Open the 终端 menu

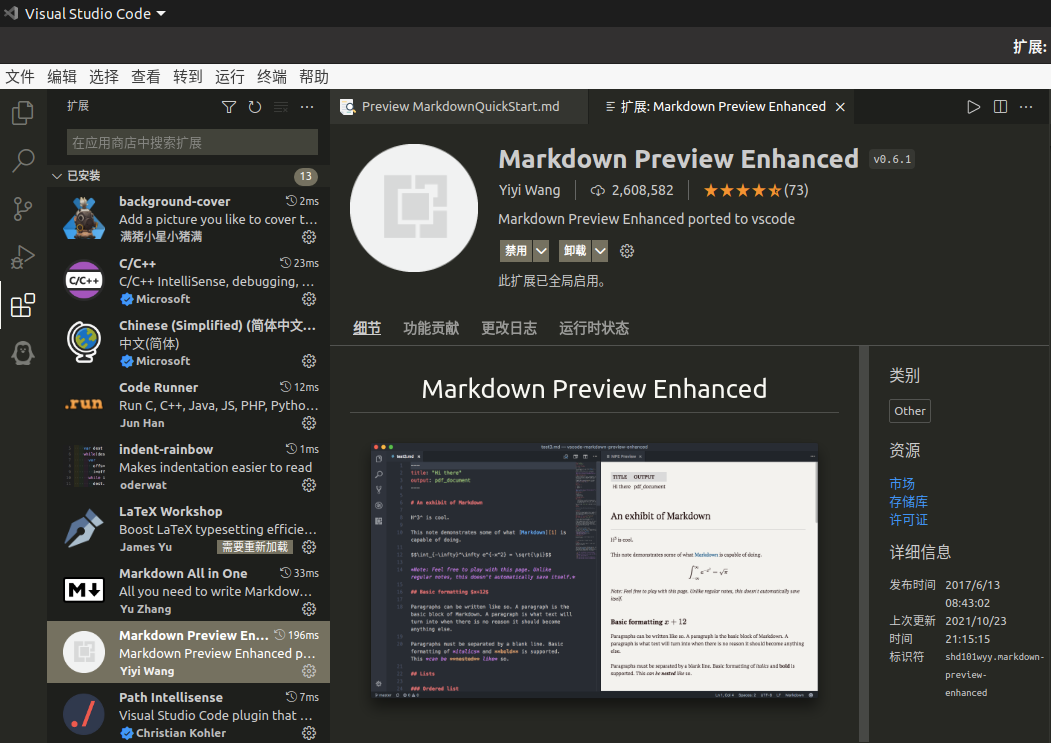coord(272,77)
